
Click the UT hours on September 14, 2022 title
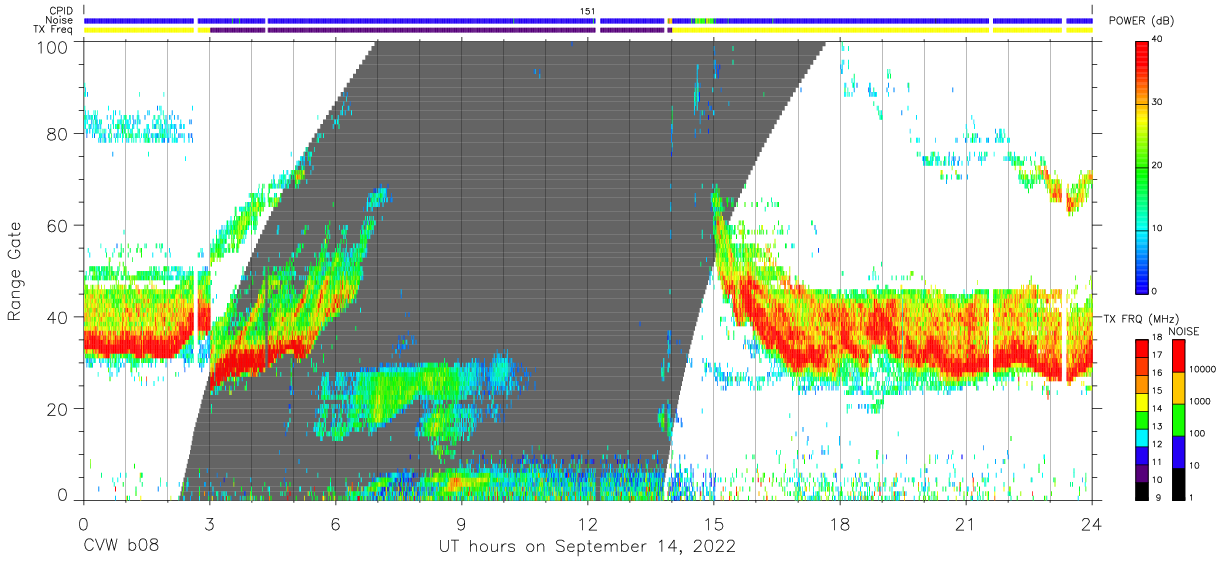pyautogui.click(x=587, y=547)
